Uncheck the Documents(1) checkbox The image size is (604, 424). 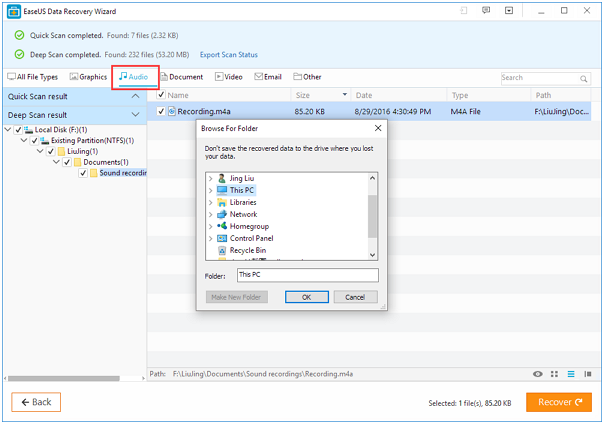pos(67,162)
